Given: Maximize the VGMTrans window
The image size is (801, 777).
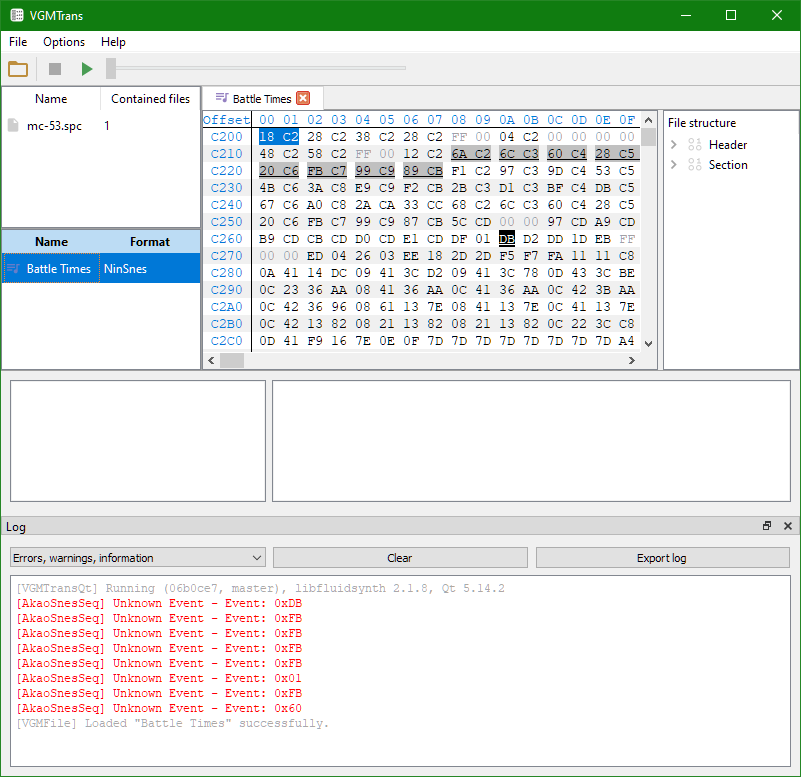Looking at the screenshot, I should (x=731, y=15).
